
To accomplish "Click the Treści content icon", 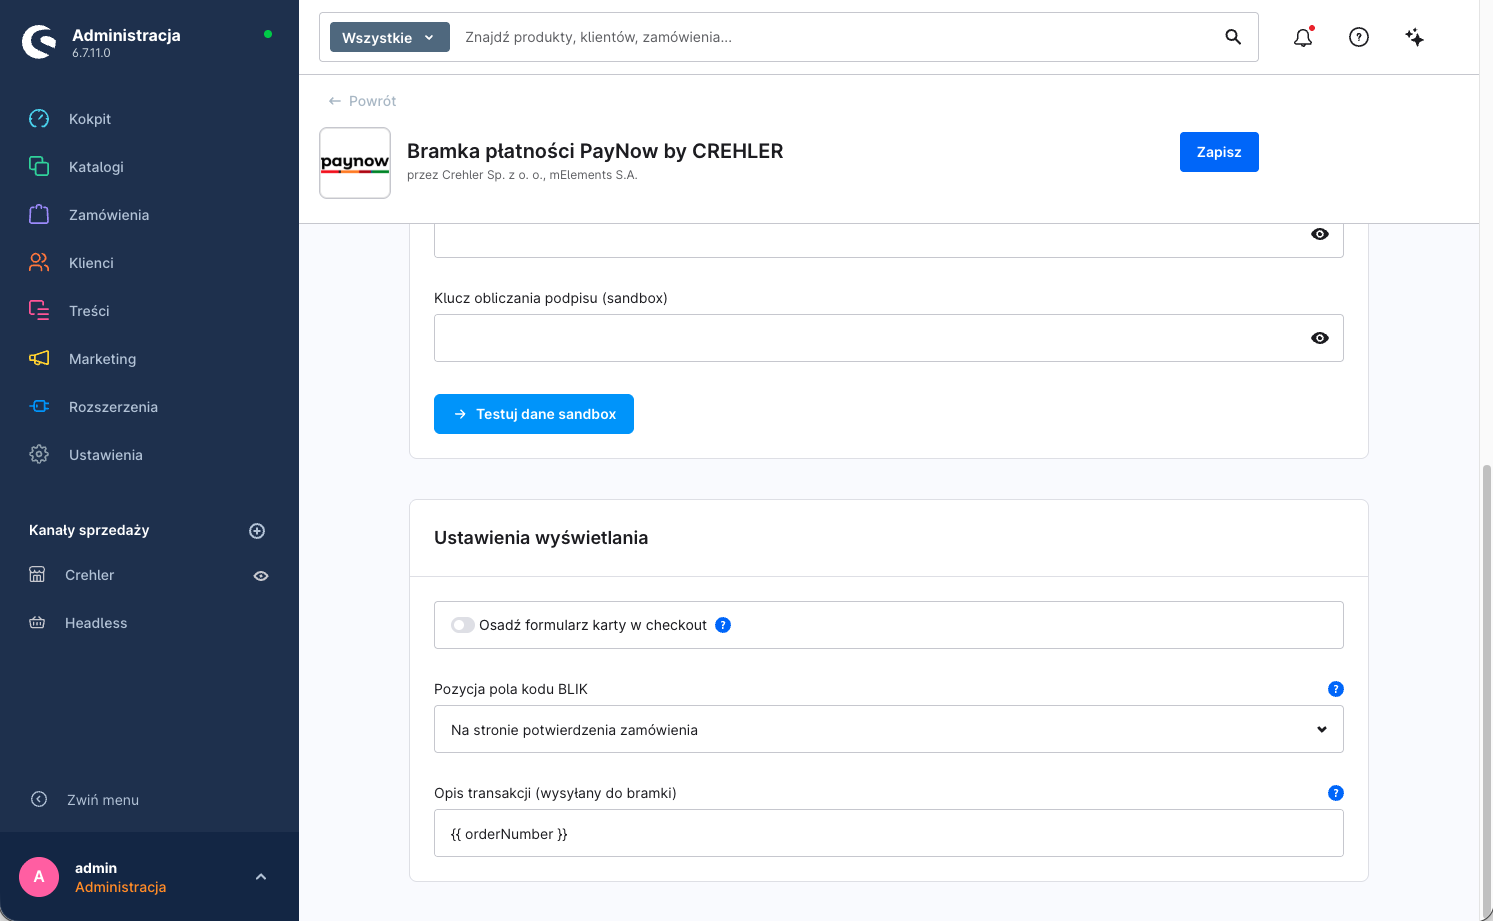I will coord(39,311).
